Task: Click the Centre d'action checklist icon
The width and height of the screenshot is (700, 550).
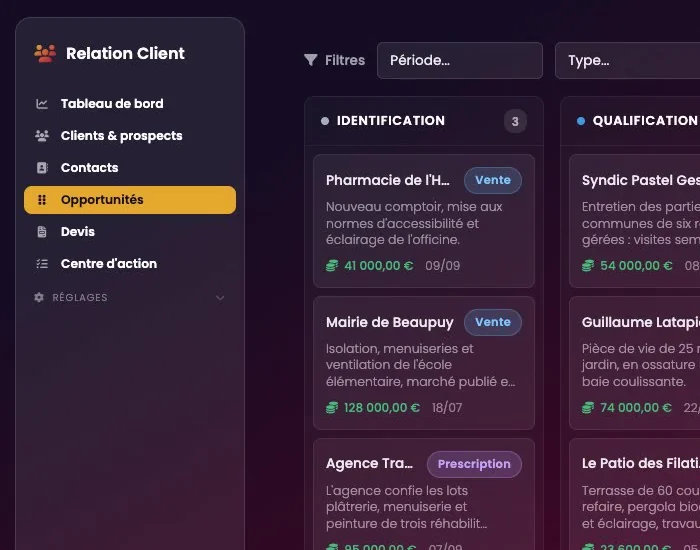Action: pyautogui.click(x=42, y=264)
